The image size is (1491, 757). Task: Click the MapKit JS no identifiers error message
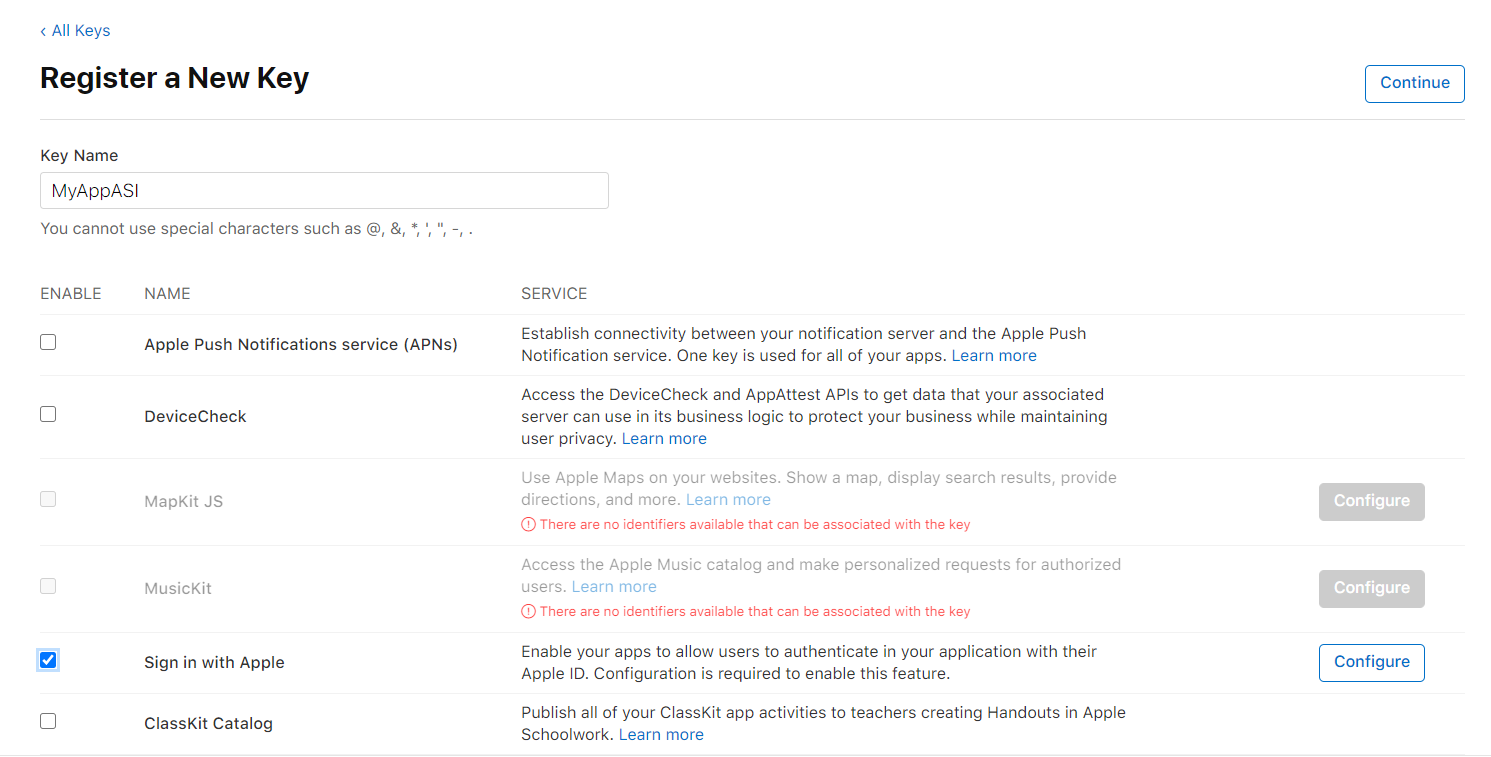755,525
